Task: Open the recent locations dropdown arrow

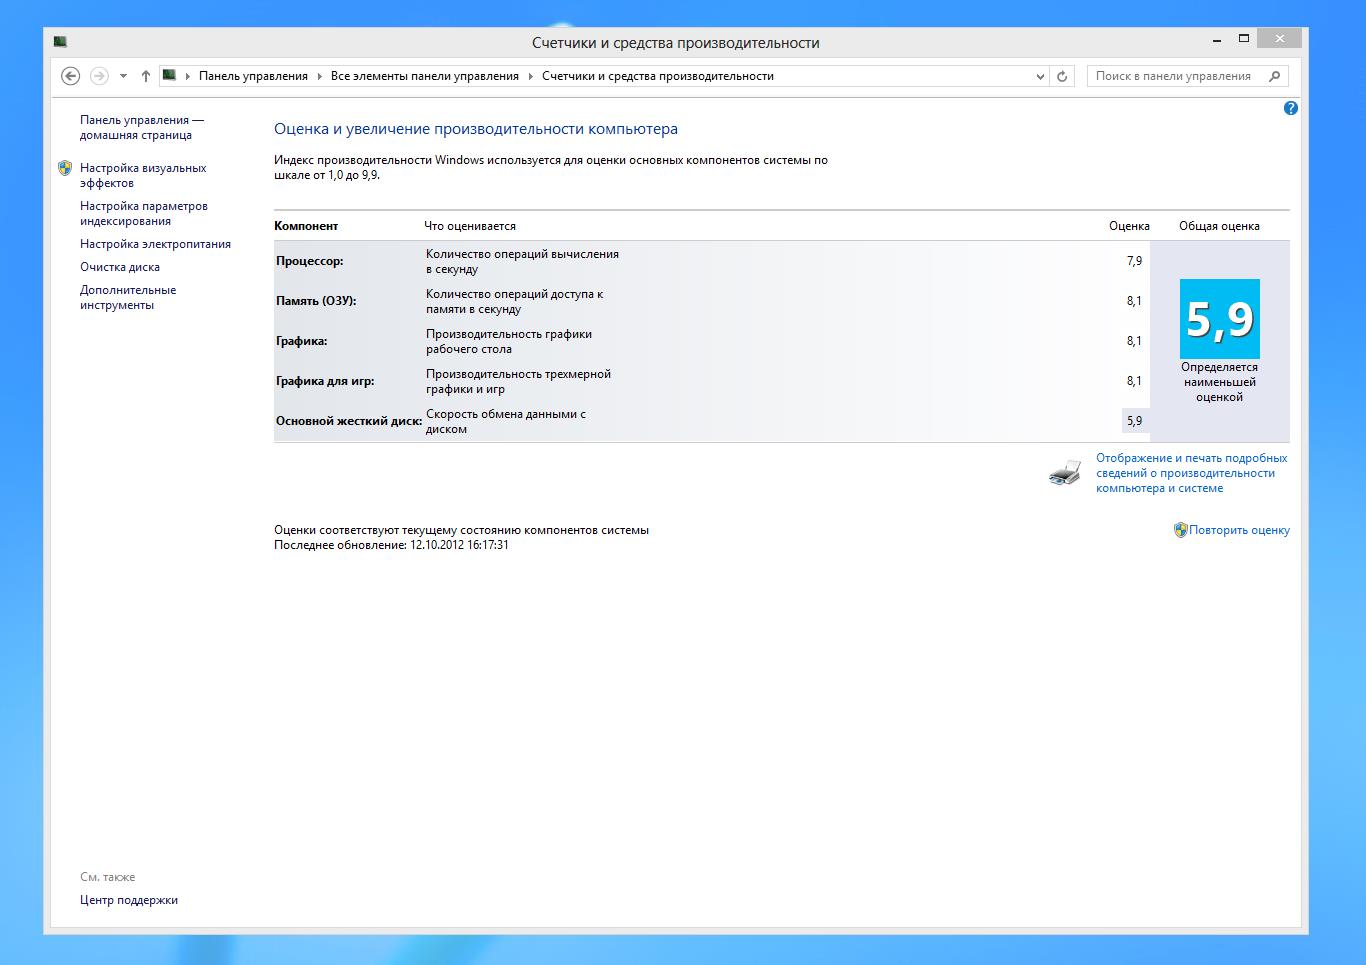Action: (123, 76)
